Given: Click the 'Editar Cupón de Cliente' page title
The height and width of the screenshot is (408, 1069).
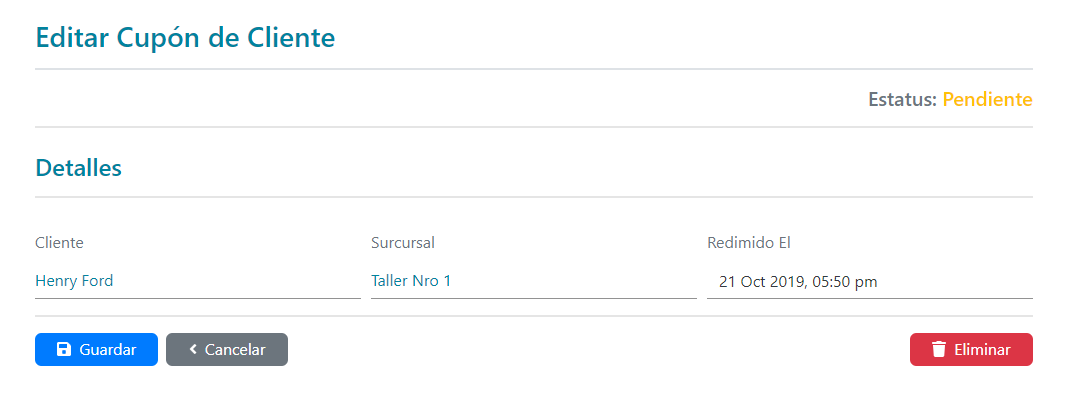Looking at the screenshot, I should click(x=185, y=38).
